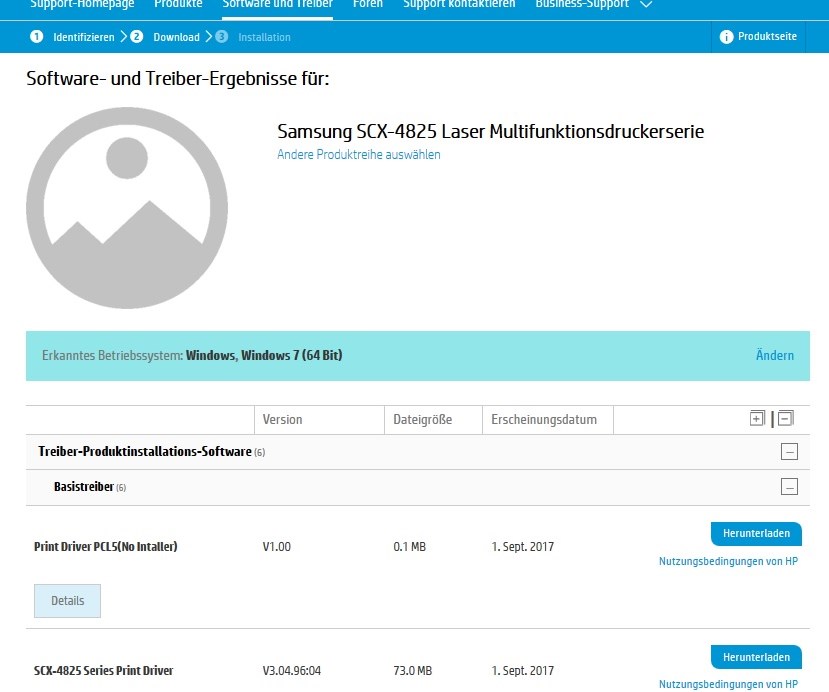Show Details for Print Driver PCL5
This screenshot has width=829, height=692.
[x=67, y=601]
